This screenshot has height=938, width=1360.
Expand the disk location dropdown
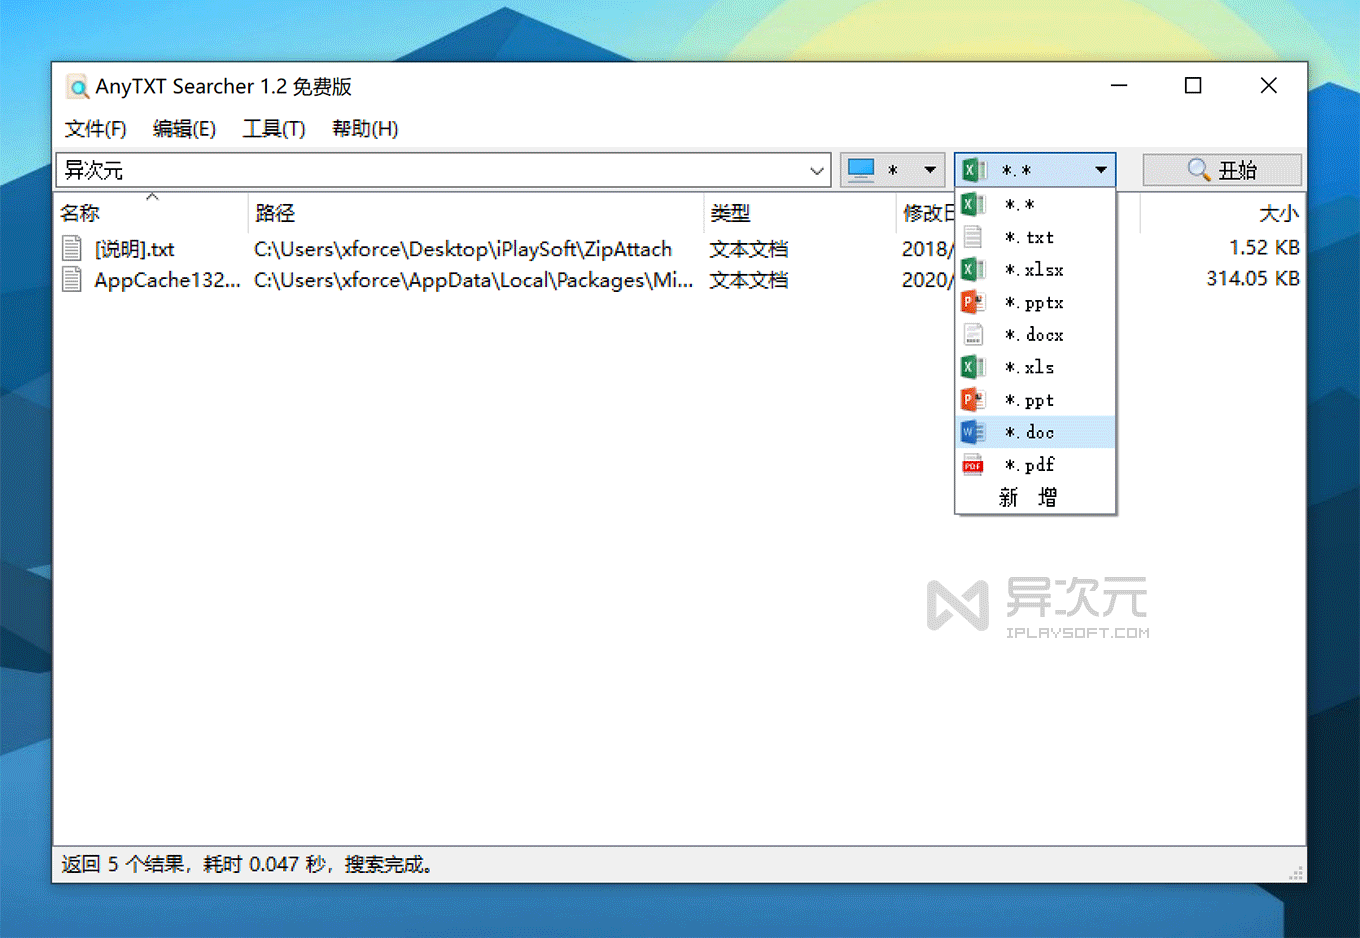929,169
